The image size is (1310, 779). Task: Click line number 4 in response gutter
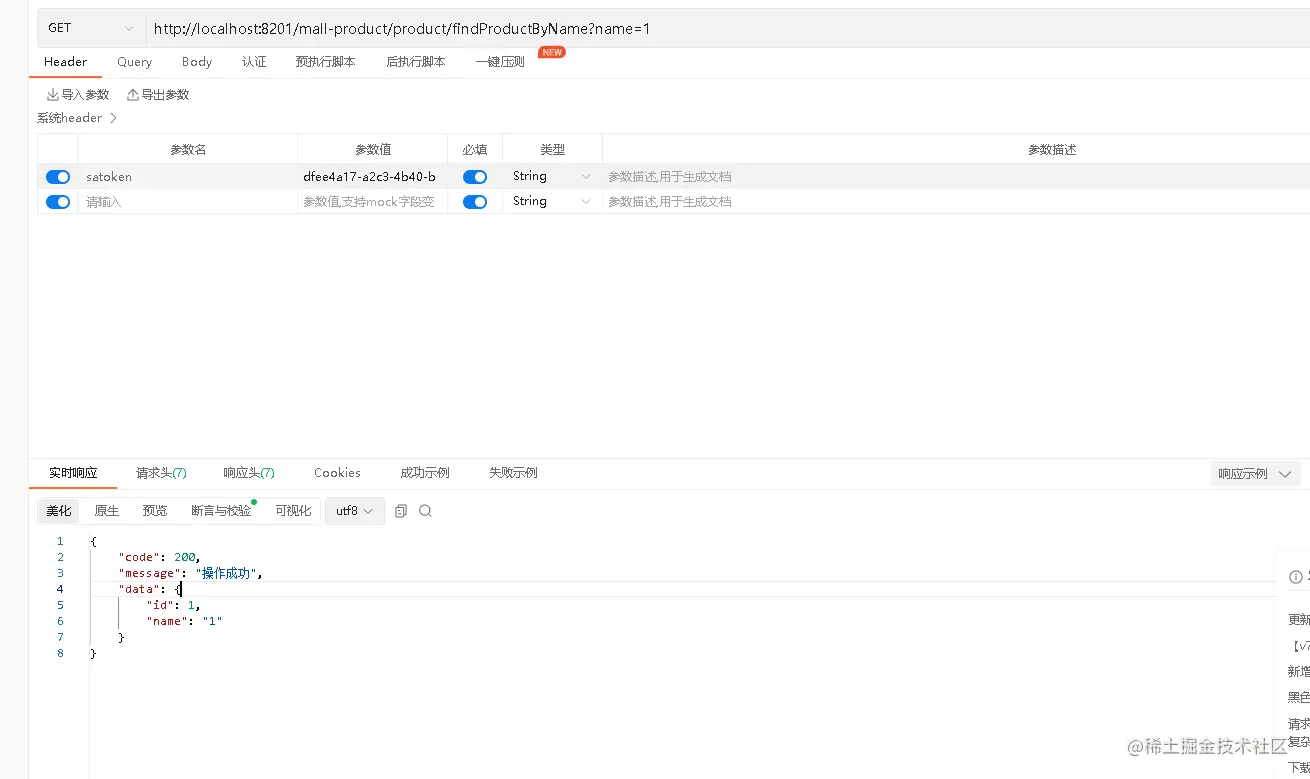click(60, 589)
